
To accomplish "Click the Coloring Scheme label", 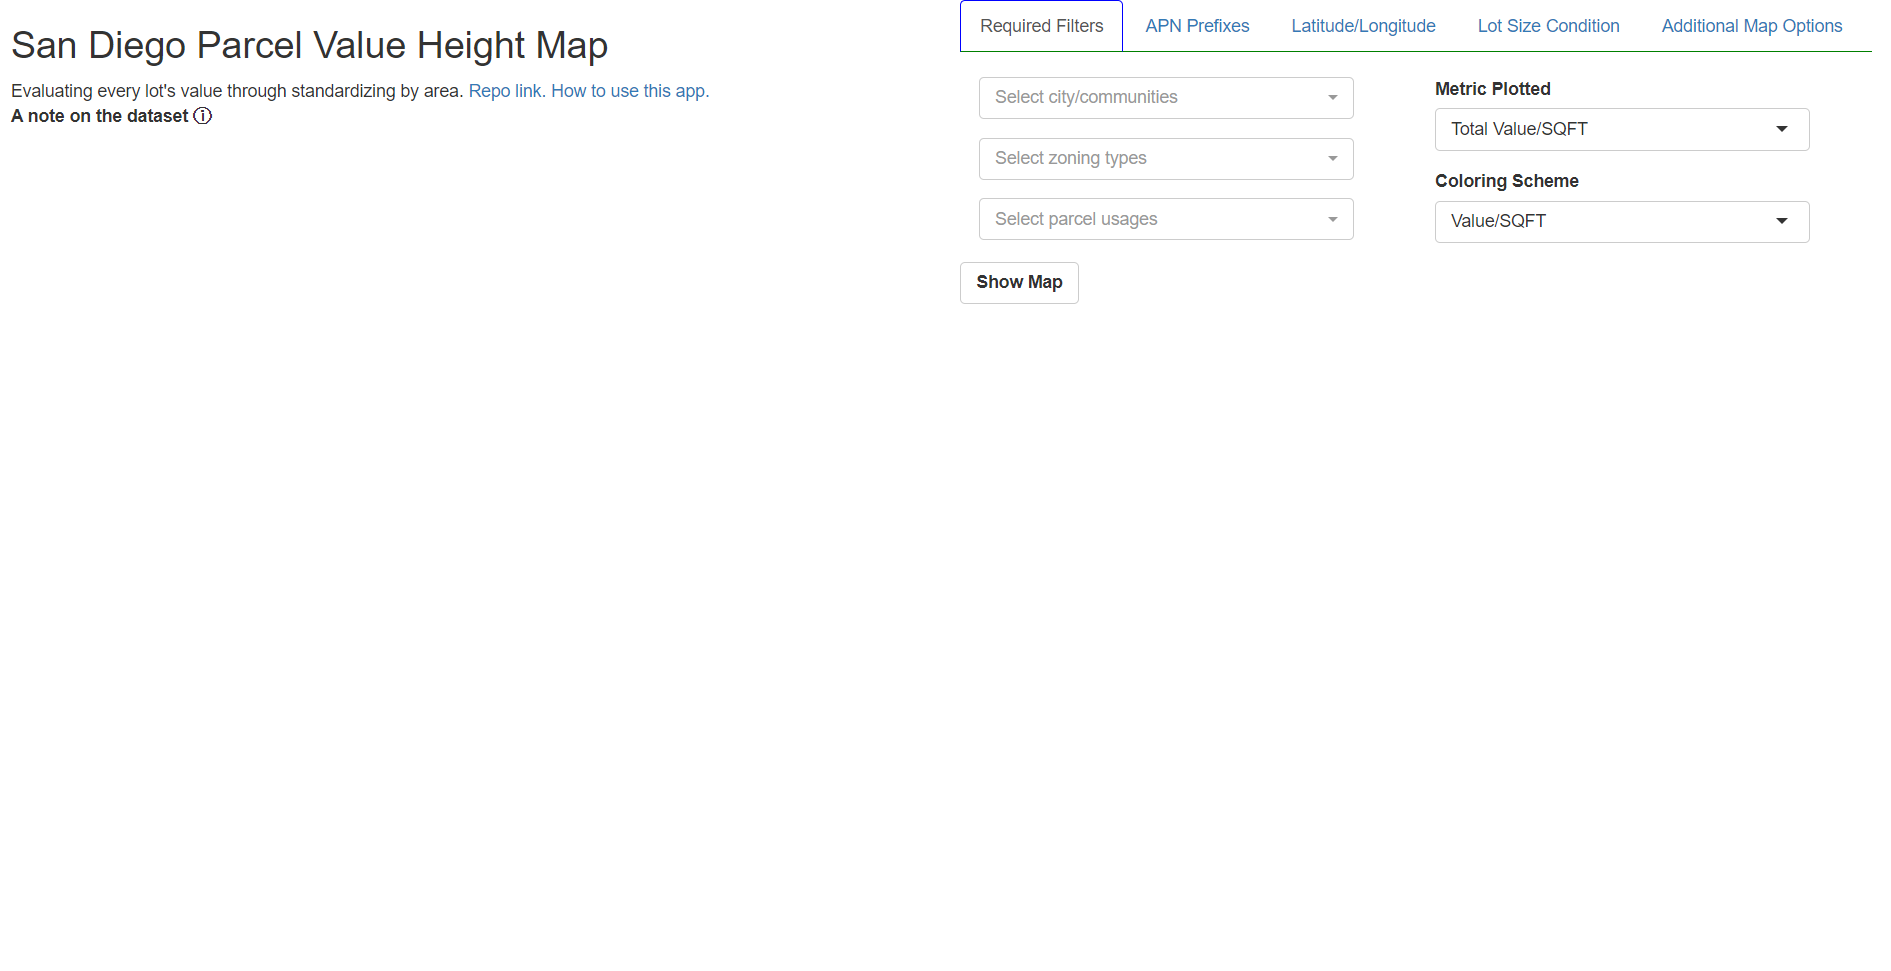I will pos(1506,181).
